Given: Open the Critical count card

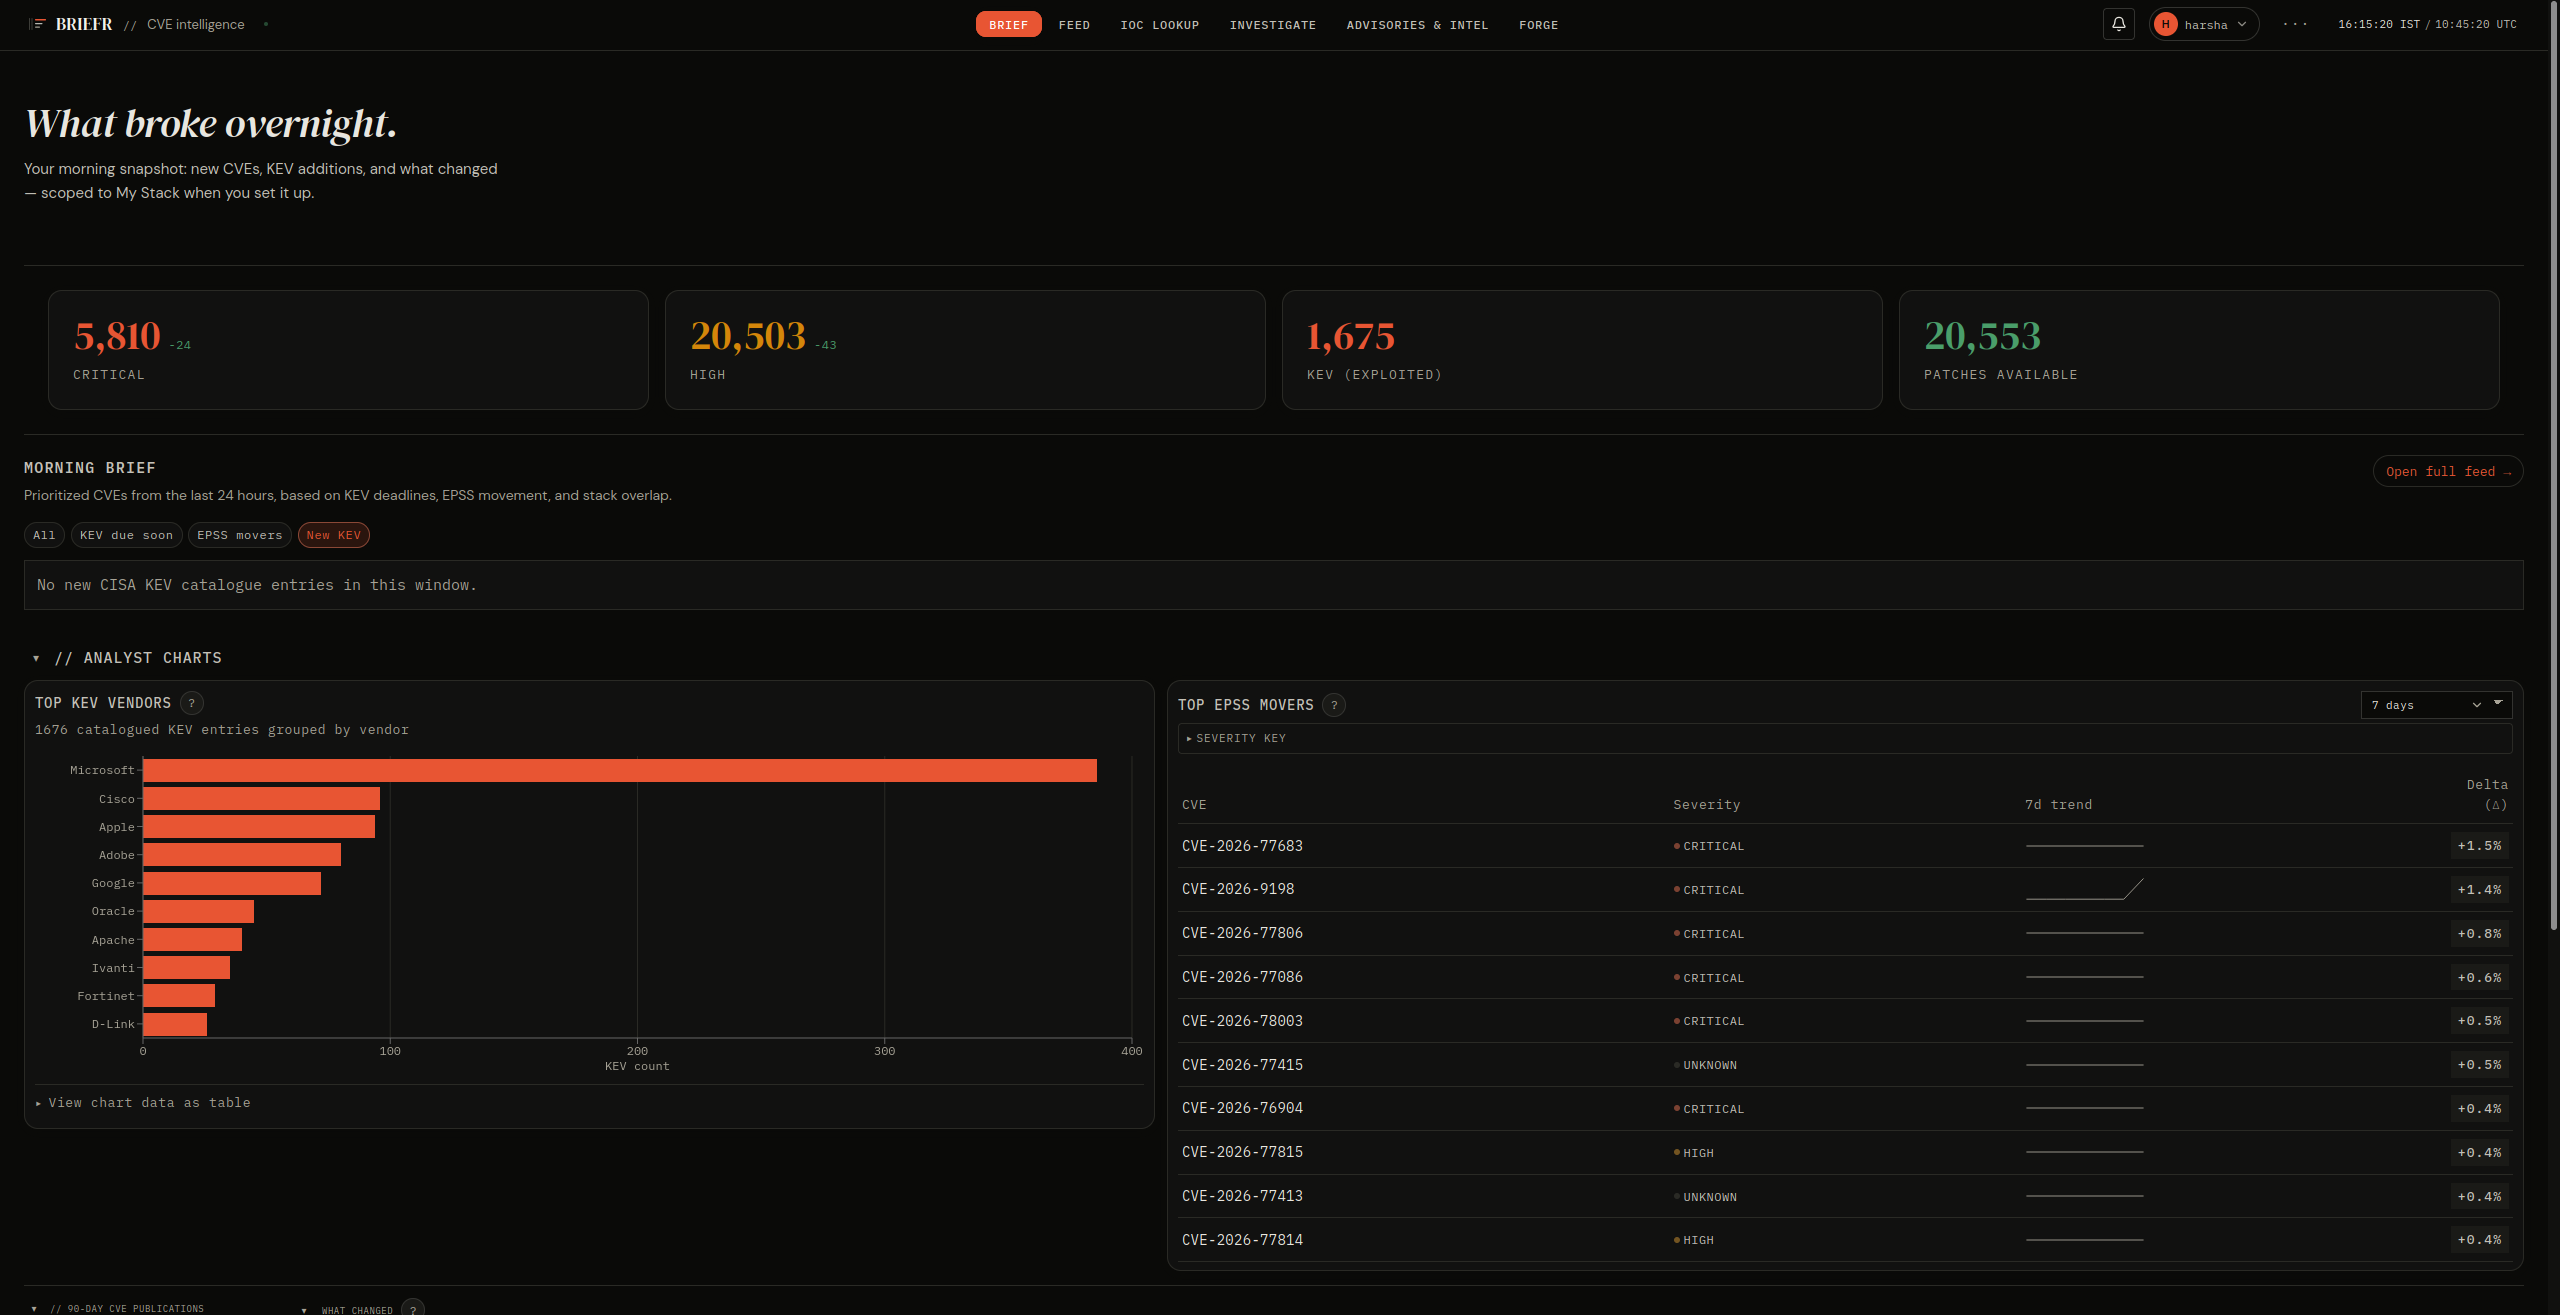Looking at the screenshot, I should pos(348,350).
